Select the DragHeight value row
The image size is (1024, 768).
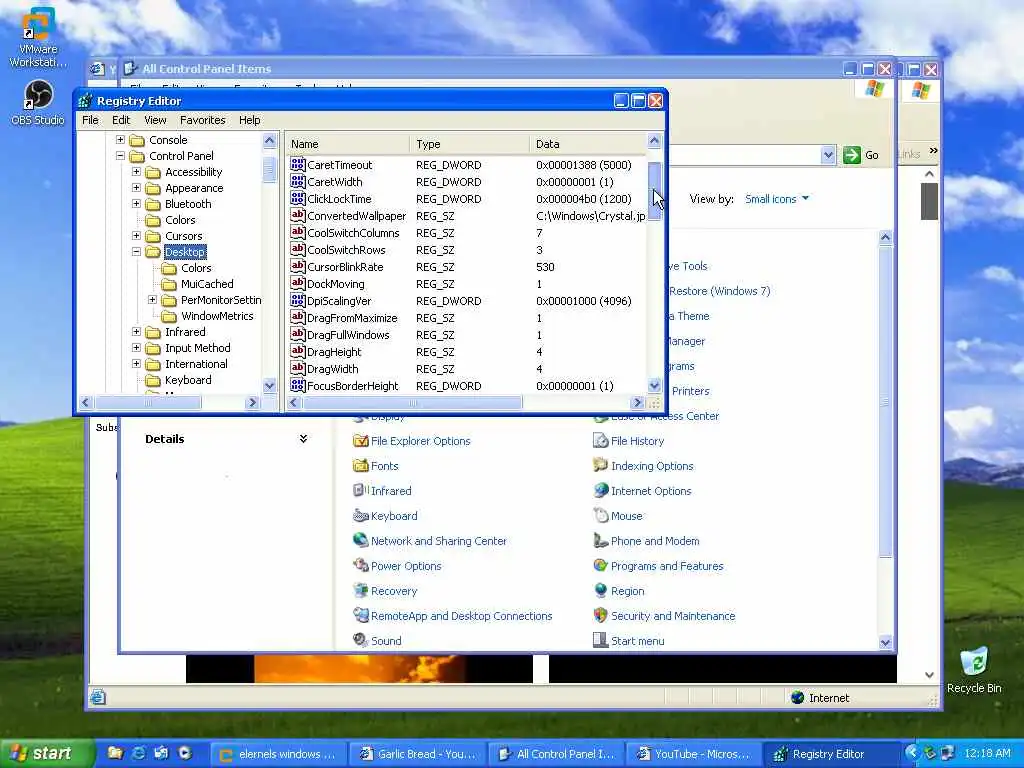click(x=467, y=351)
